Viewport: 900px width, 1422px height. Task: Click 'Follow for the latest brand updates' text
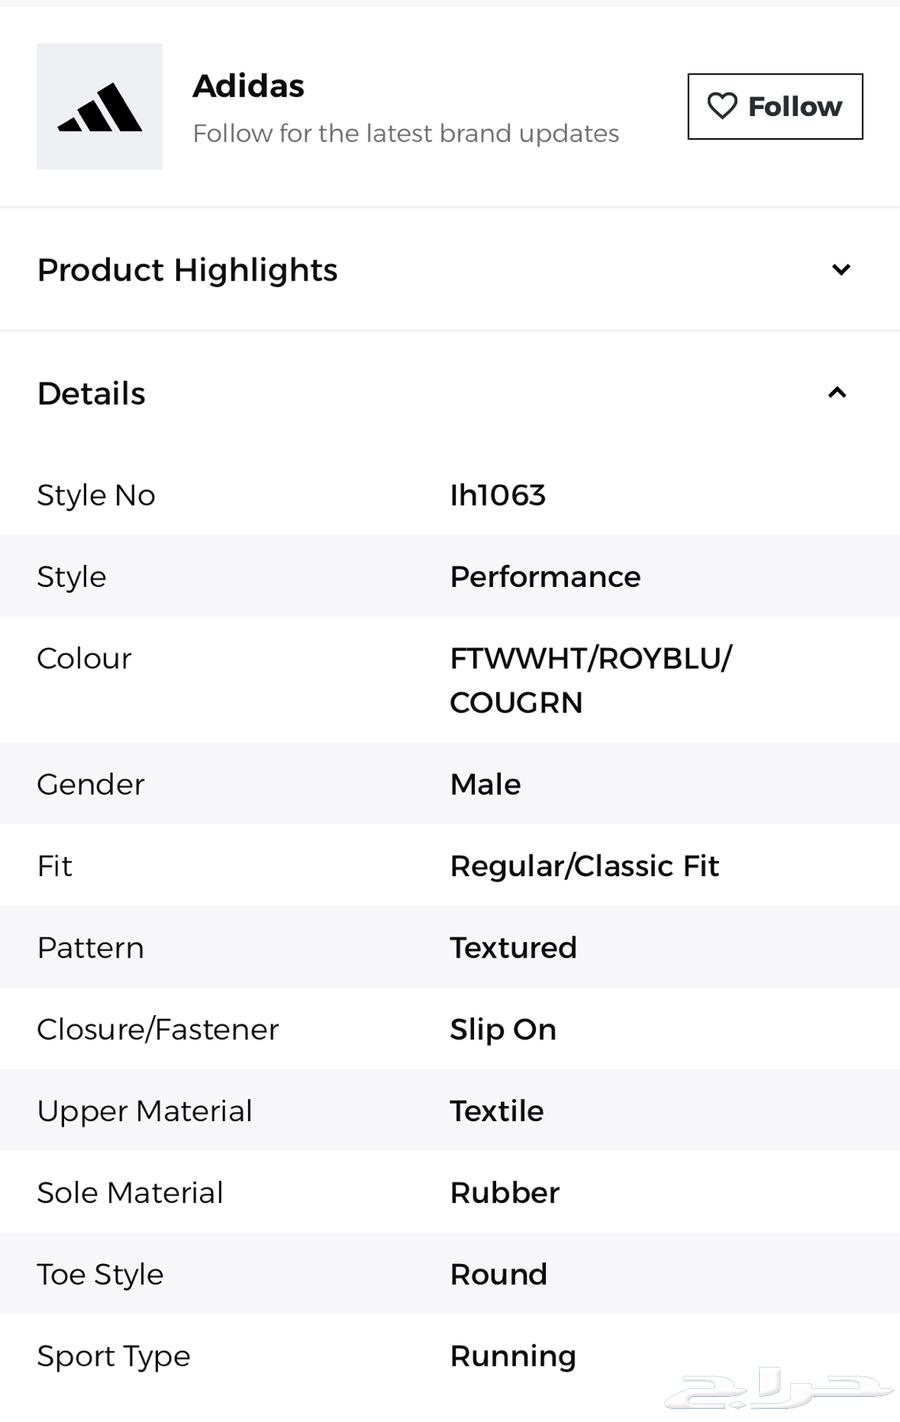(x=405, y=133)
